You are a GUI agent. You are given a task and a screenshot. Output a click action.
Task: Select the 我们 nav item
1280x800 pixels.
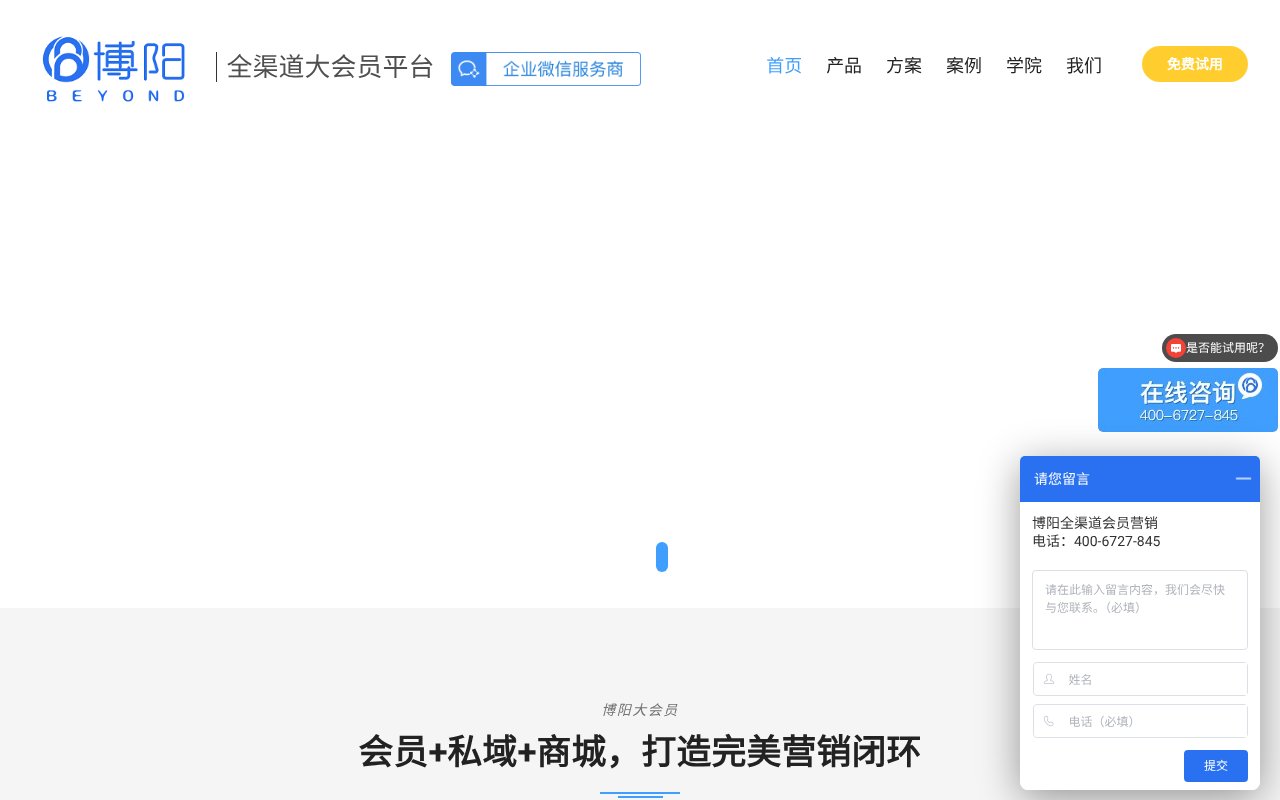[1083, 65]
